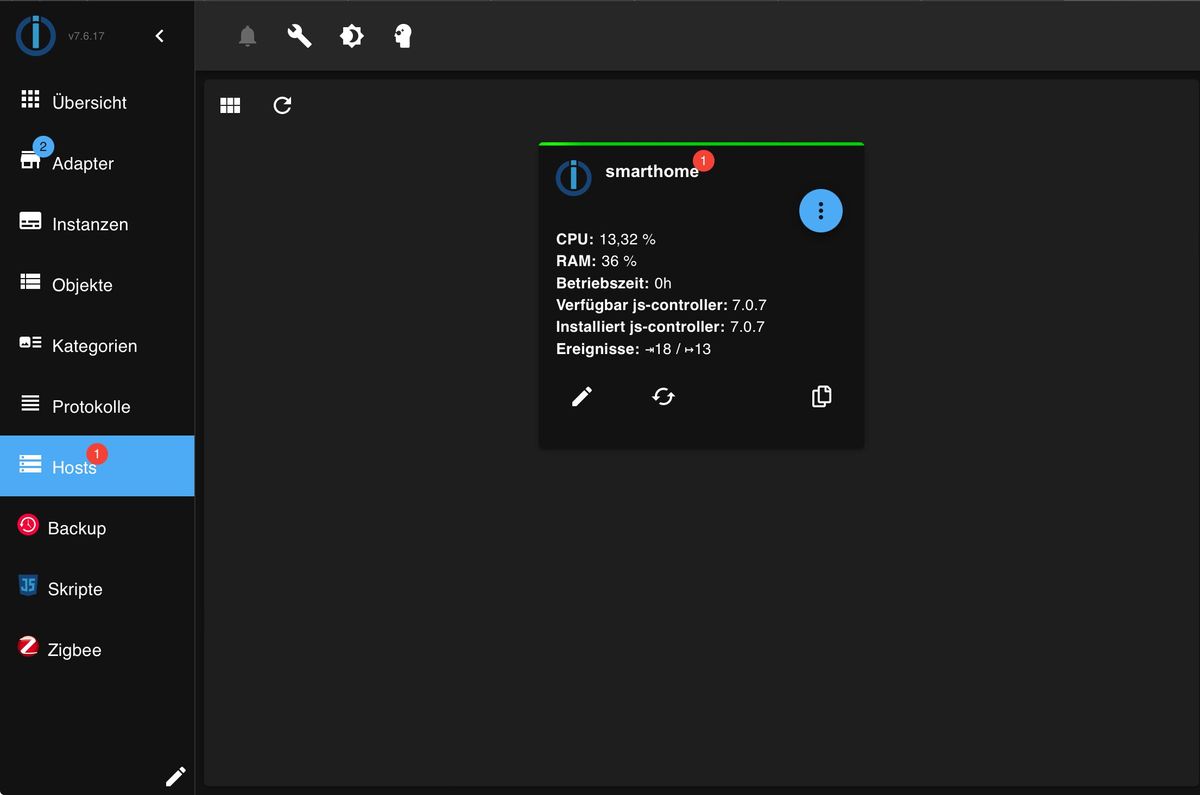Open Übersicht in the sidebar
1200x795 pixels.
pos(97,102)
